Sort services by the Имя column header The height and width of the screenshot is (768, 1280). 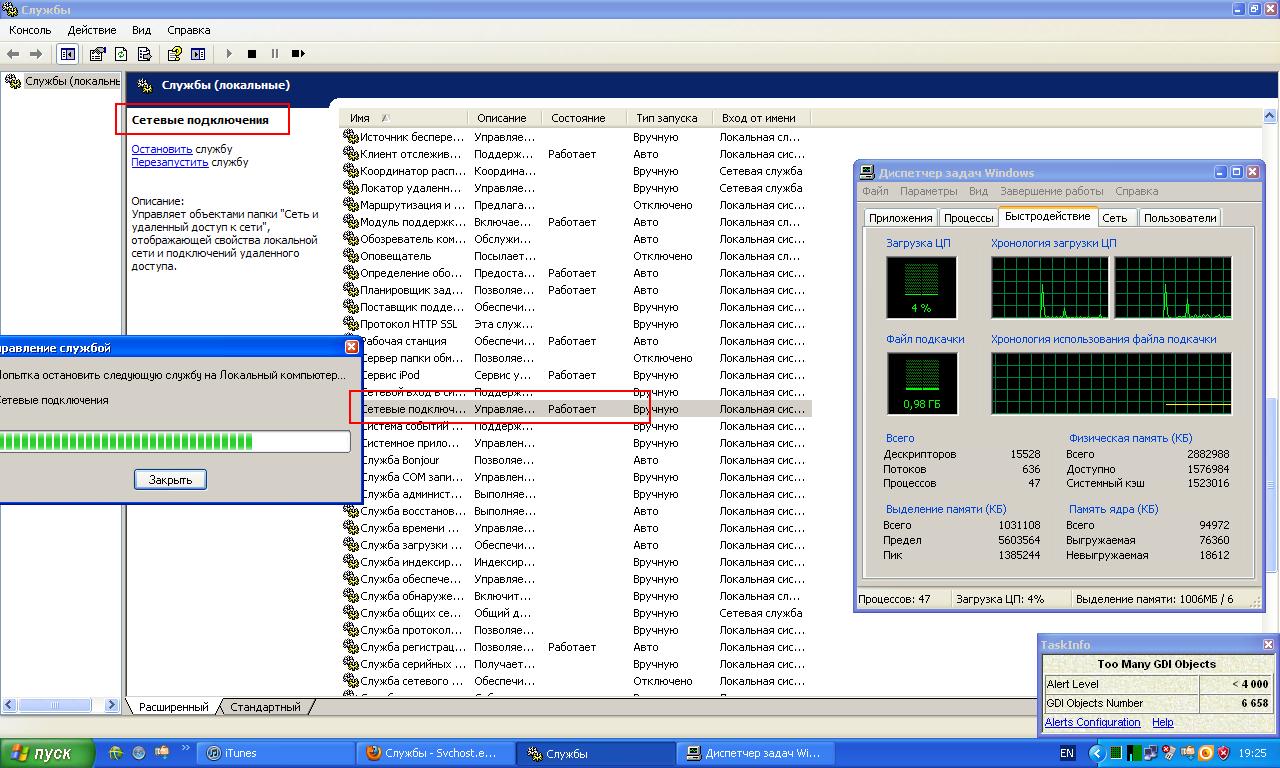point(360,118)
